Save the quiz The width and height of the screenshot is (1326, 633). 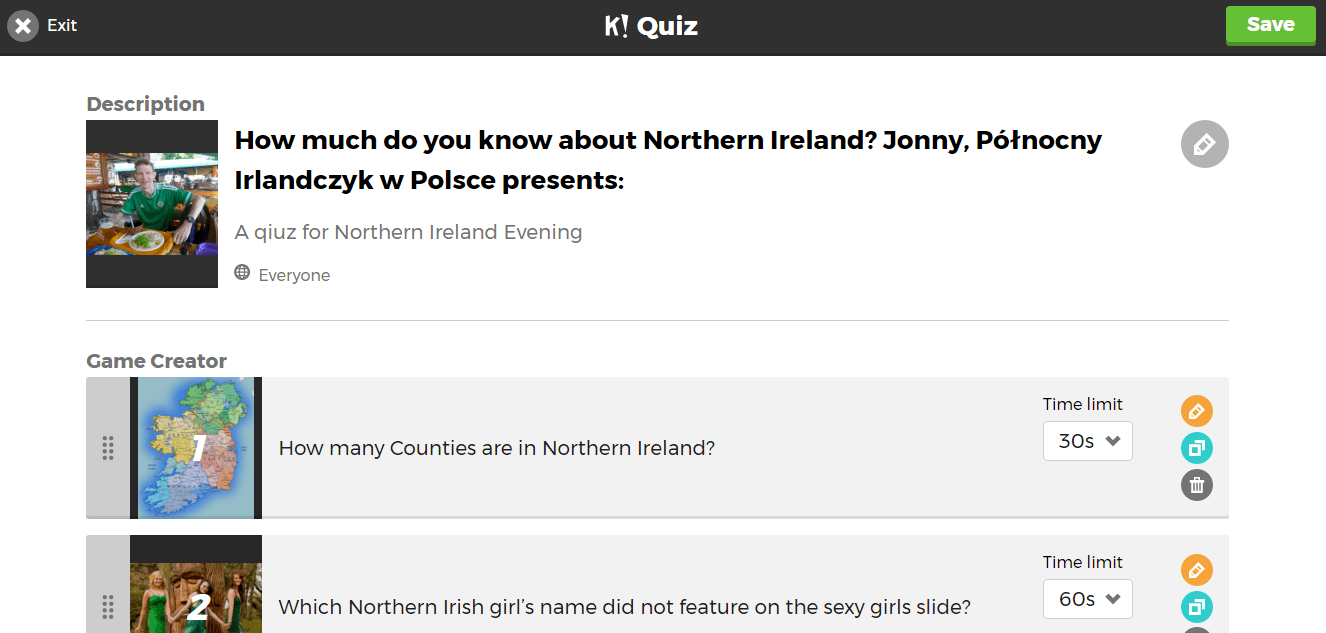(1271, 25)
